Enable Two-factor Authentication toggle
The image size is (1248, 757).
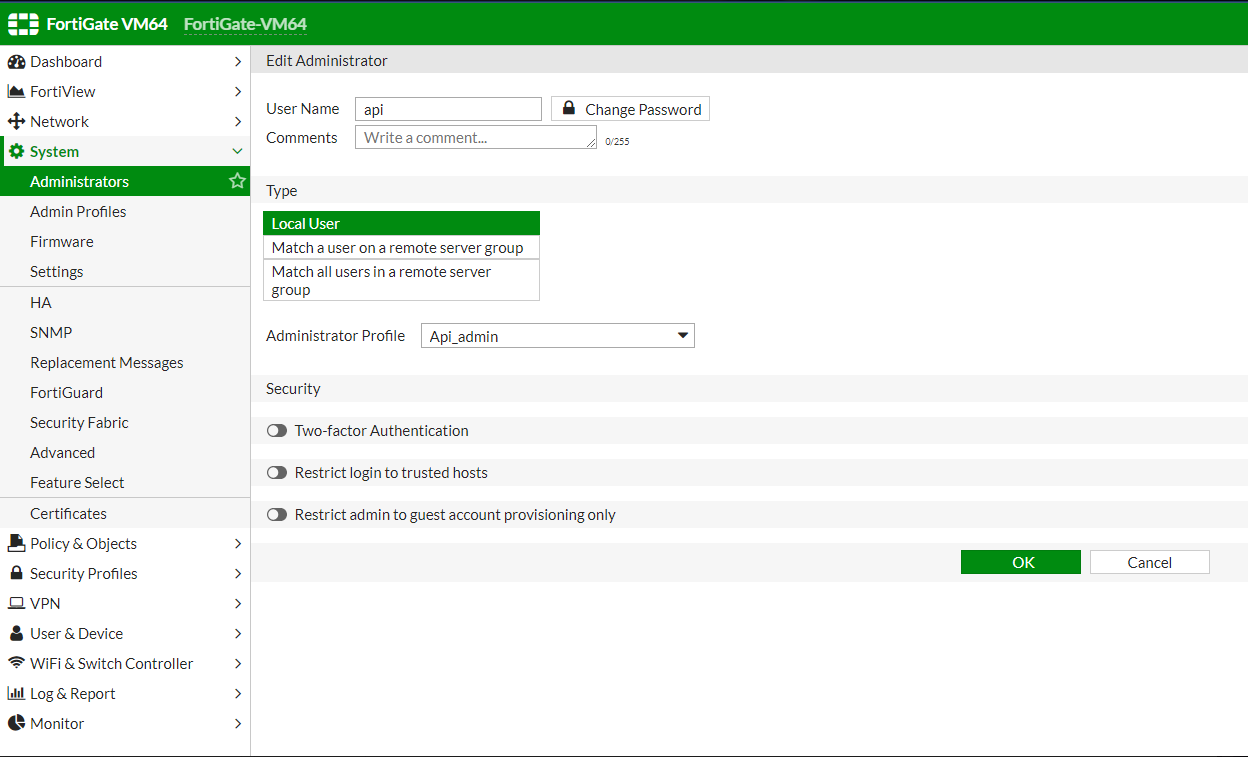277,431
